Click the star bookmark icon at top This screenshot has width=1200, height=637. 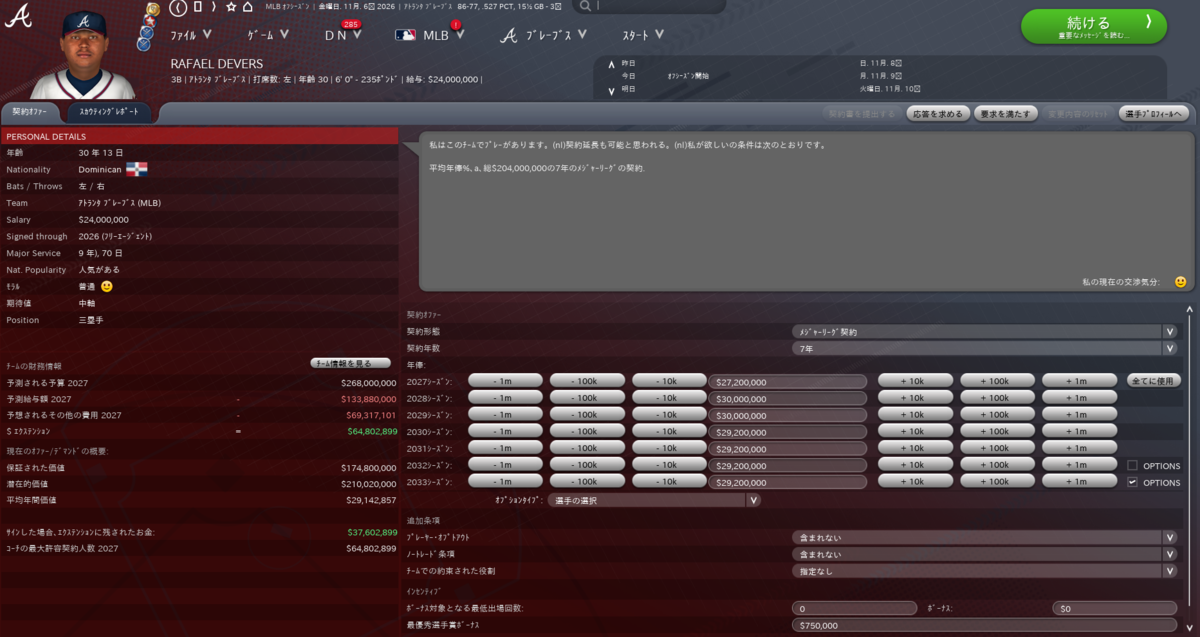[230, 8]
